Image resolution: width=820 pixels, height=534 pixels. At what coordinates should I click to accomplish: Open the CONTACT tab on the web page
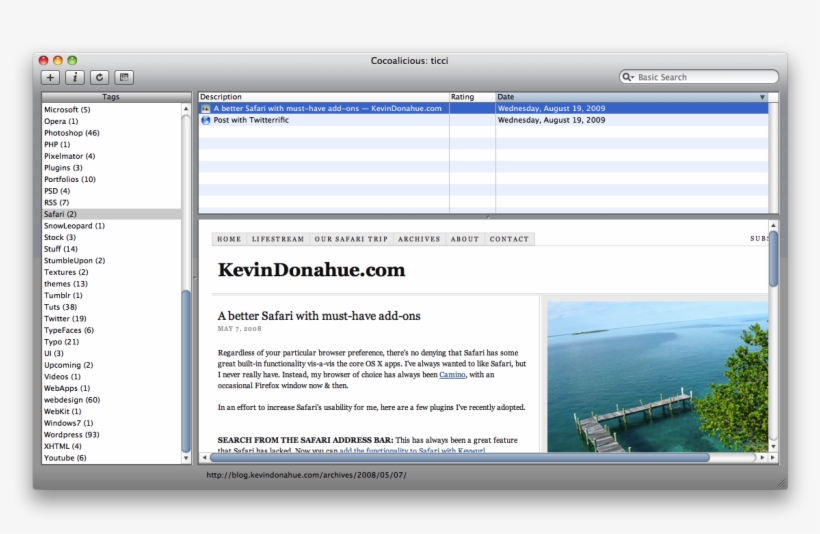[x=509, y=239]
